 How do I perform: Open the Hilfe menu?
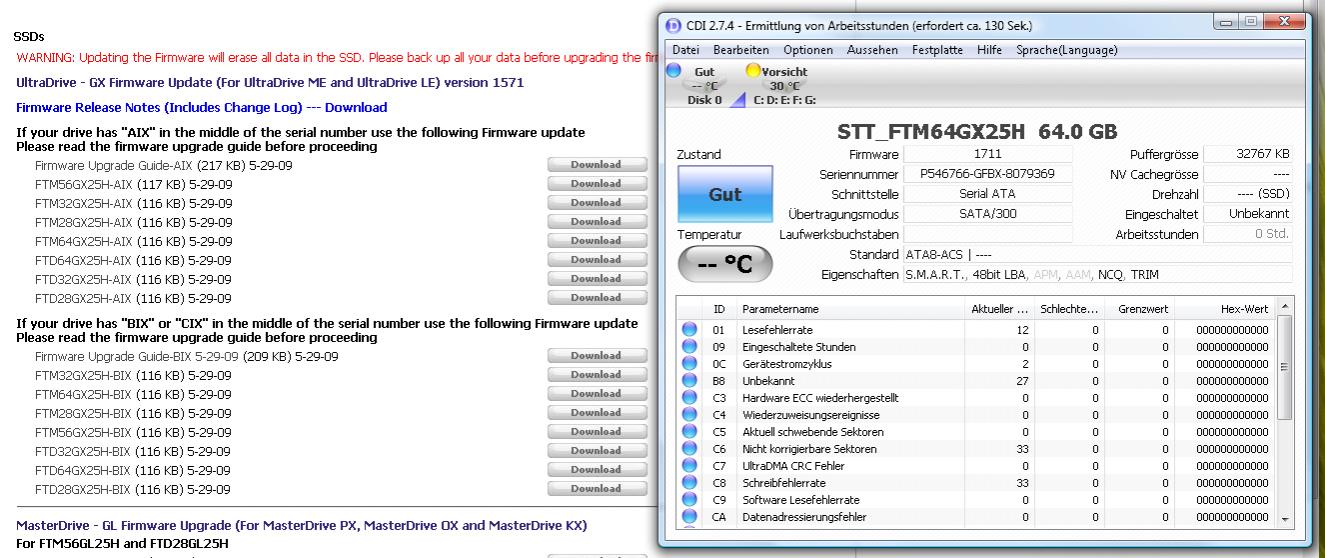pyautogui.click(x=989, y=50)
